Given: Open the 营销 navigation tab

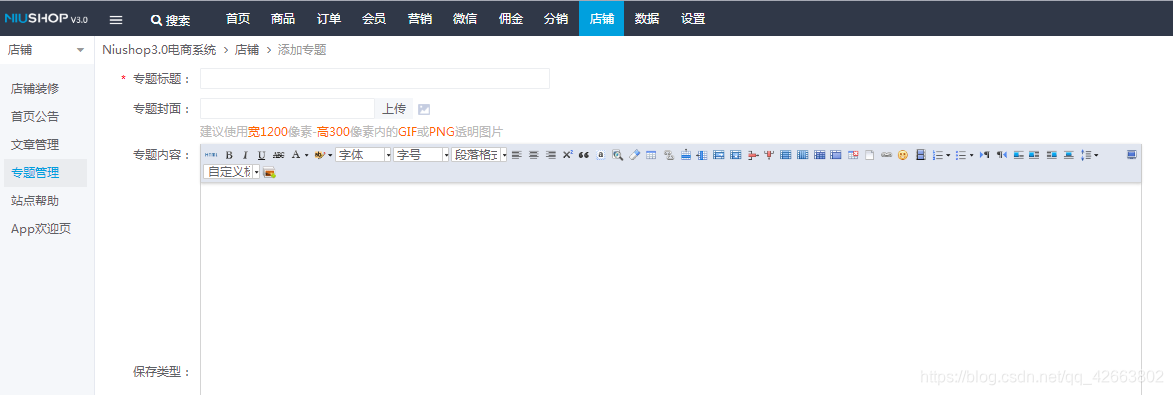Looking at the screenshot, I should (420, 19).
